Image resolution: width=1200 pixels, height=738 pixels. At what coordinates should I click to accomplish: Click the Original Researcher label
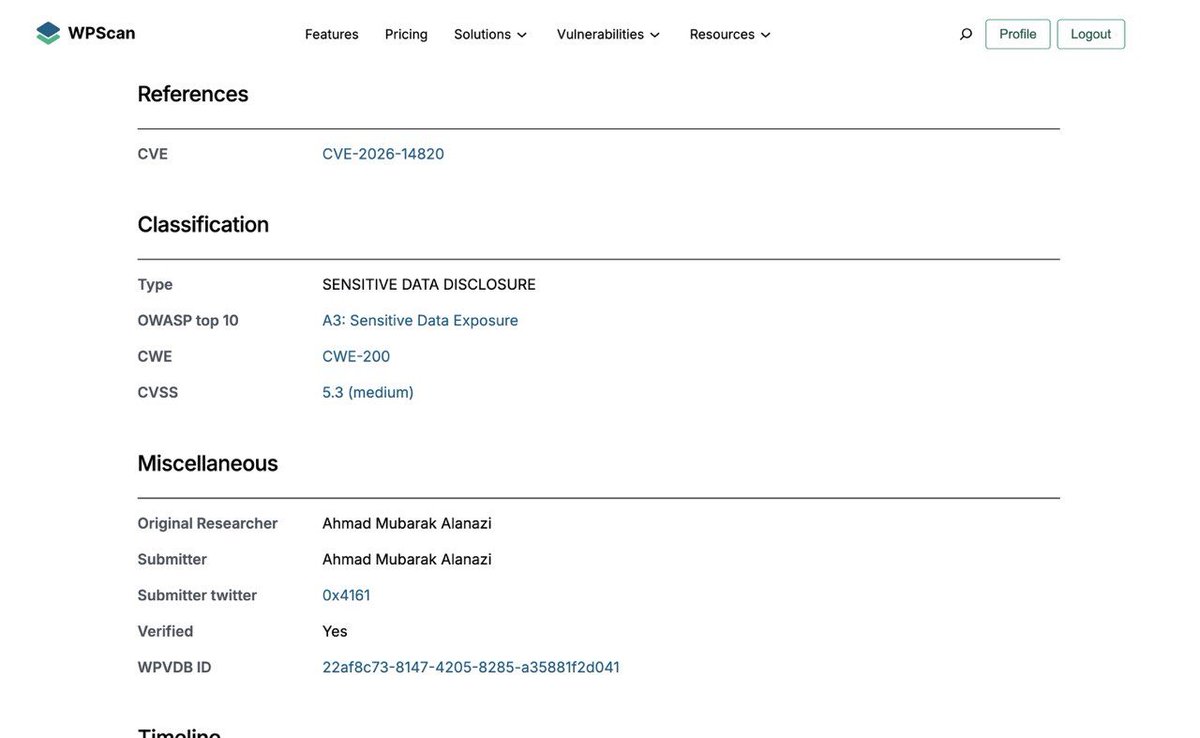point(208,524)
